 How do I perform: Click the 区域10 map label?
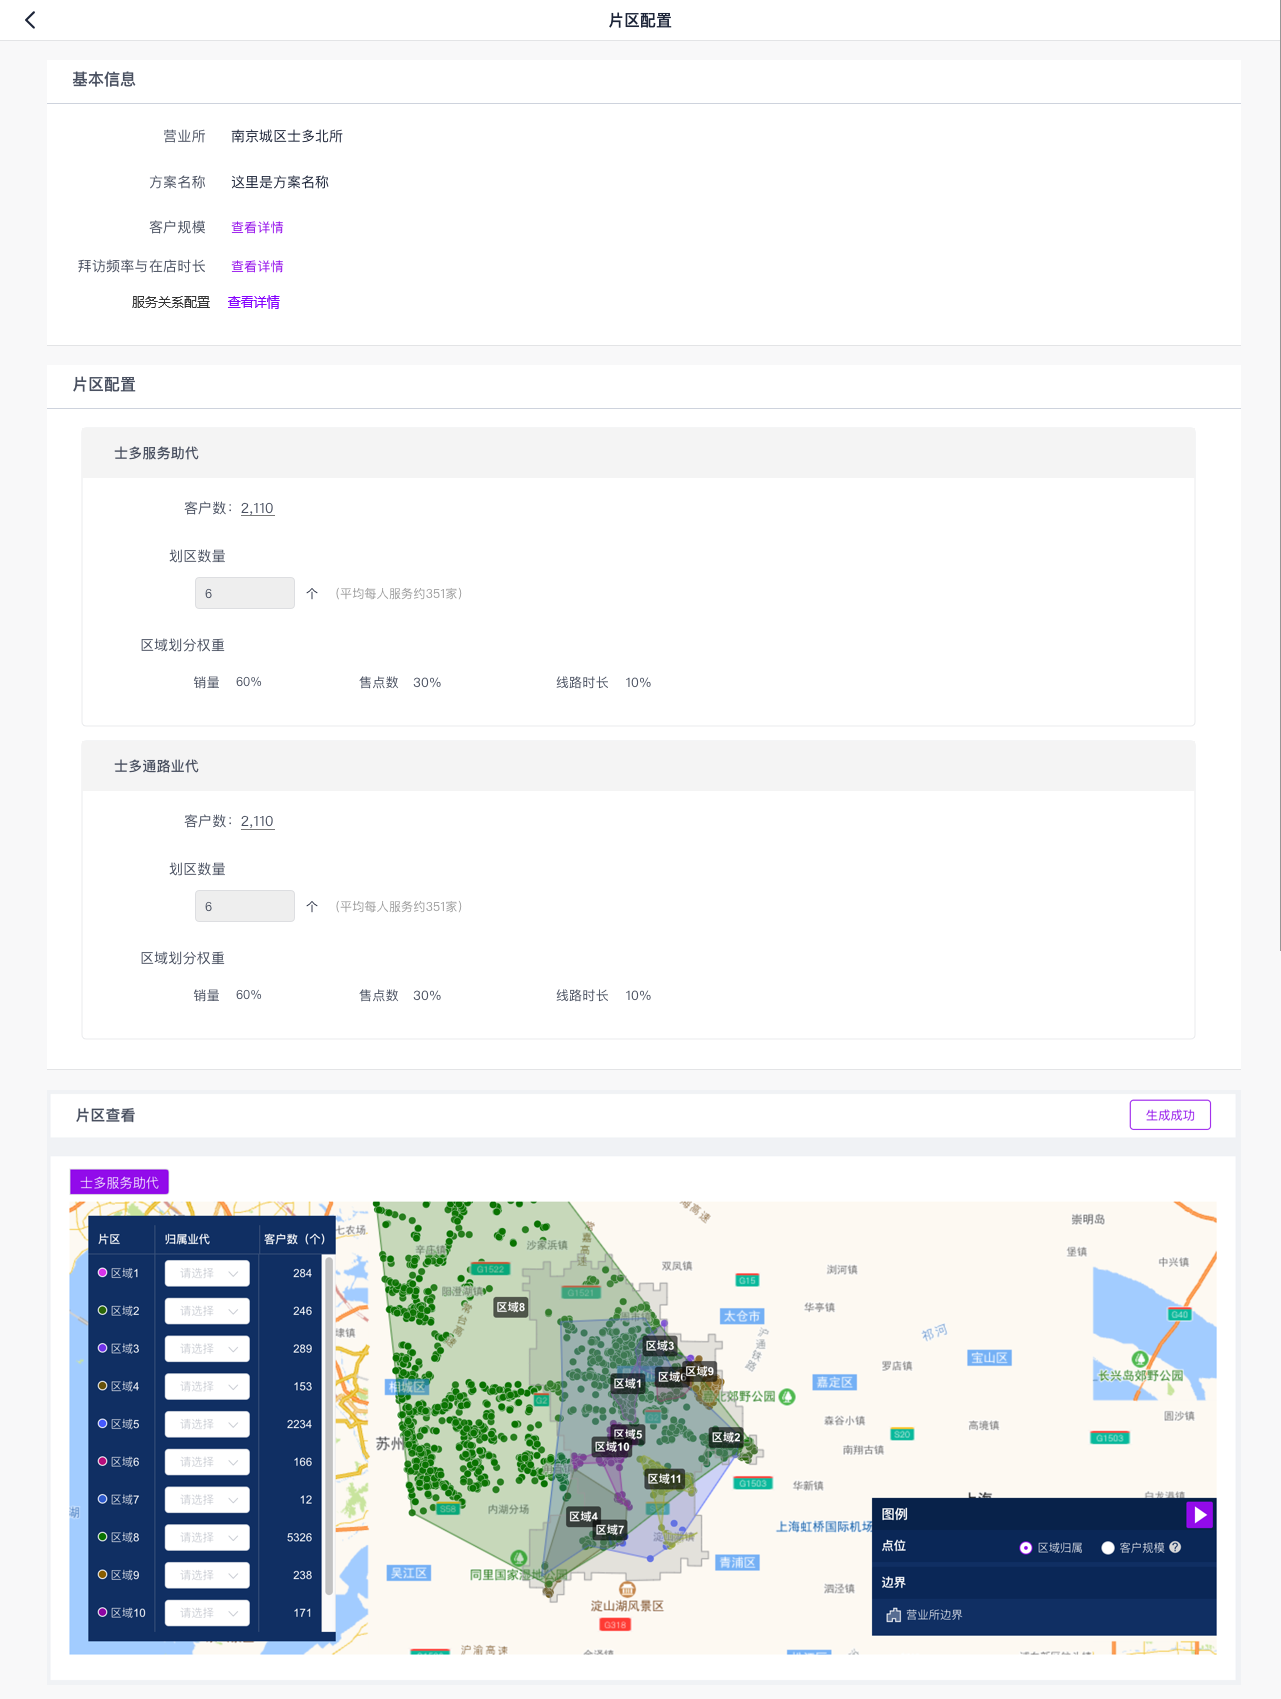tap(612, 1447)
